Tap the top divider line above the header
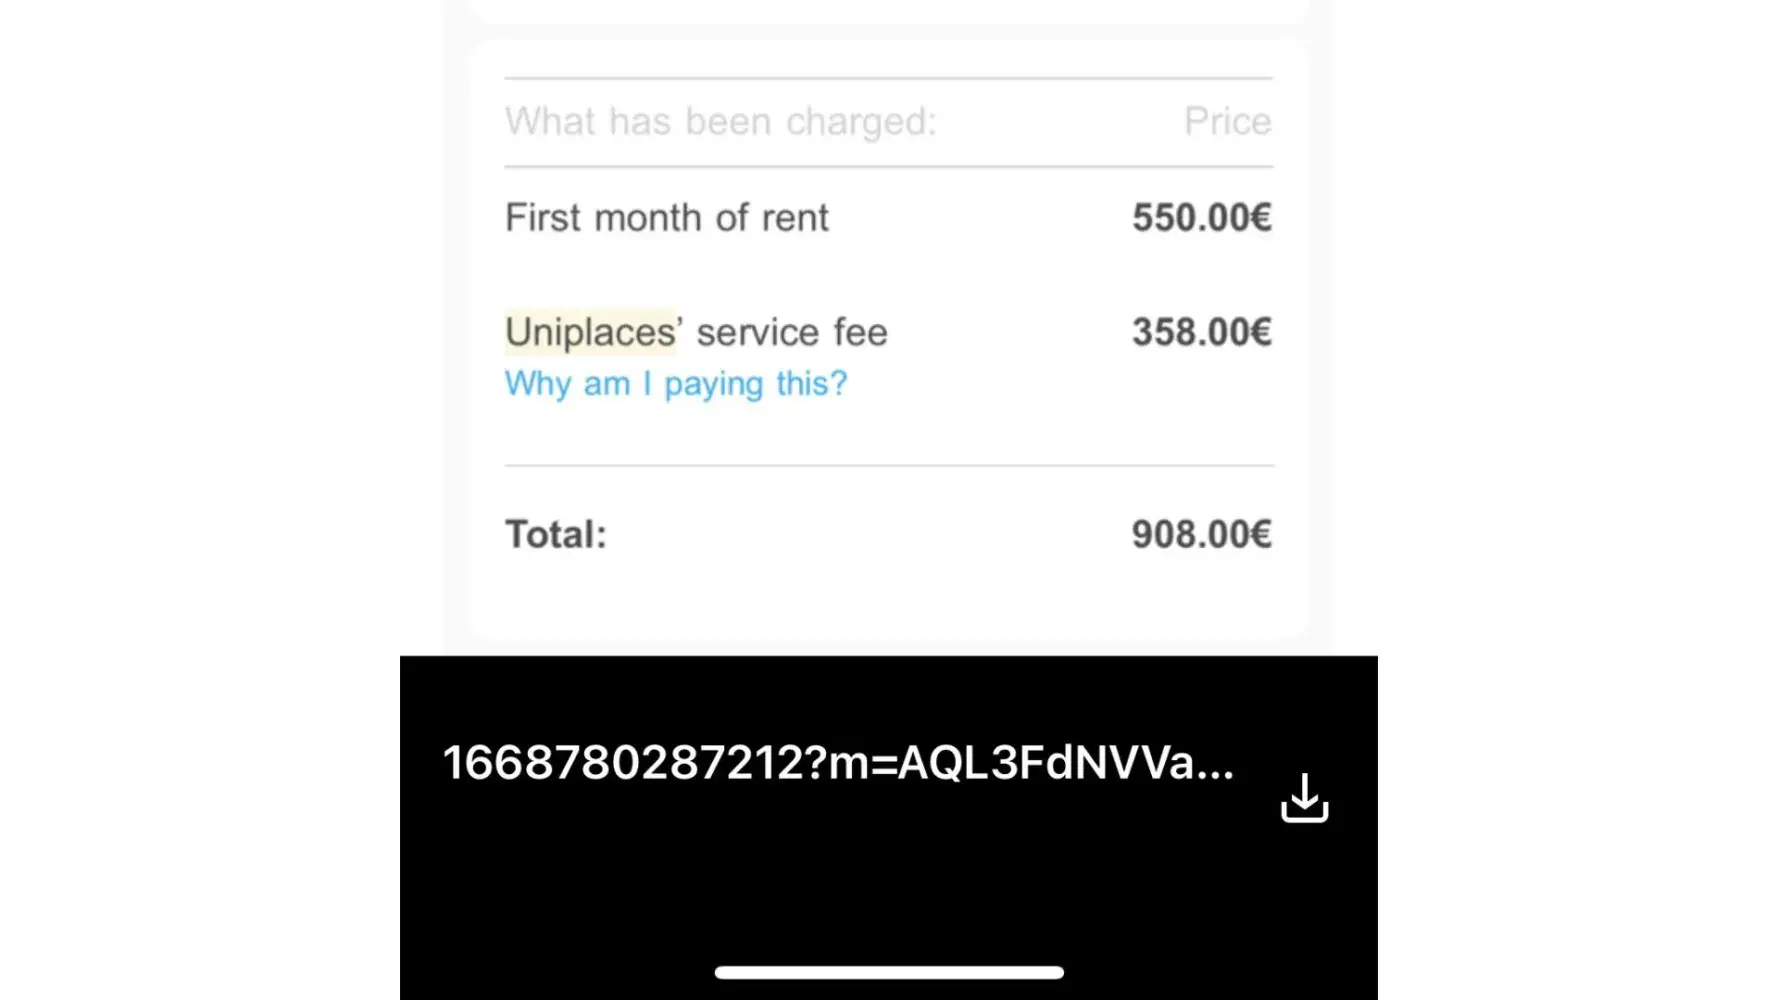1778x1000 pixels. (888, 78)
